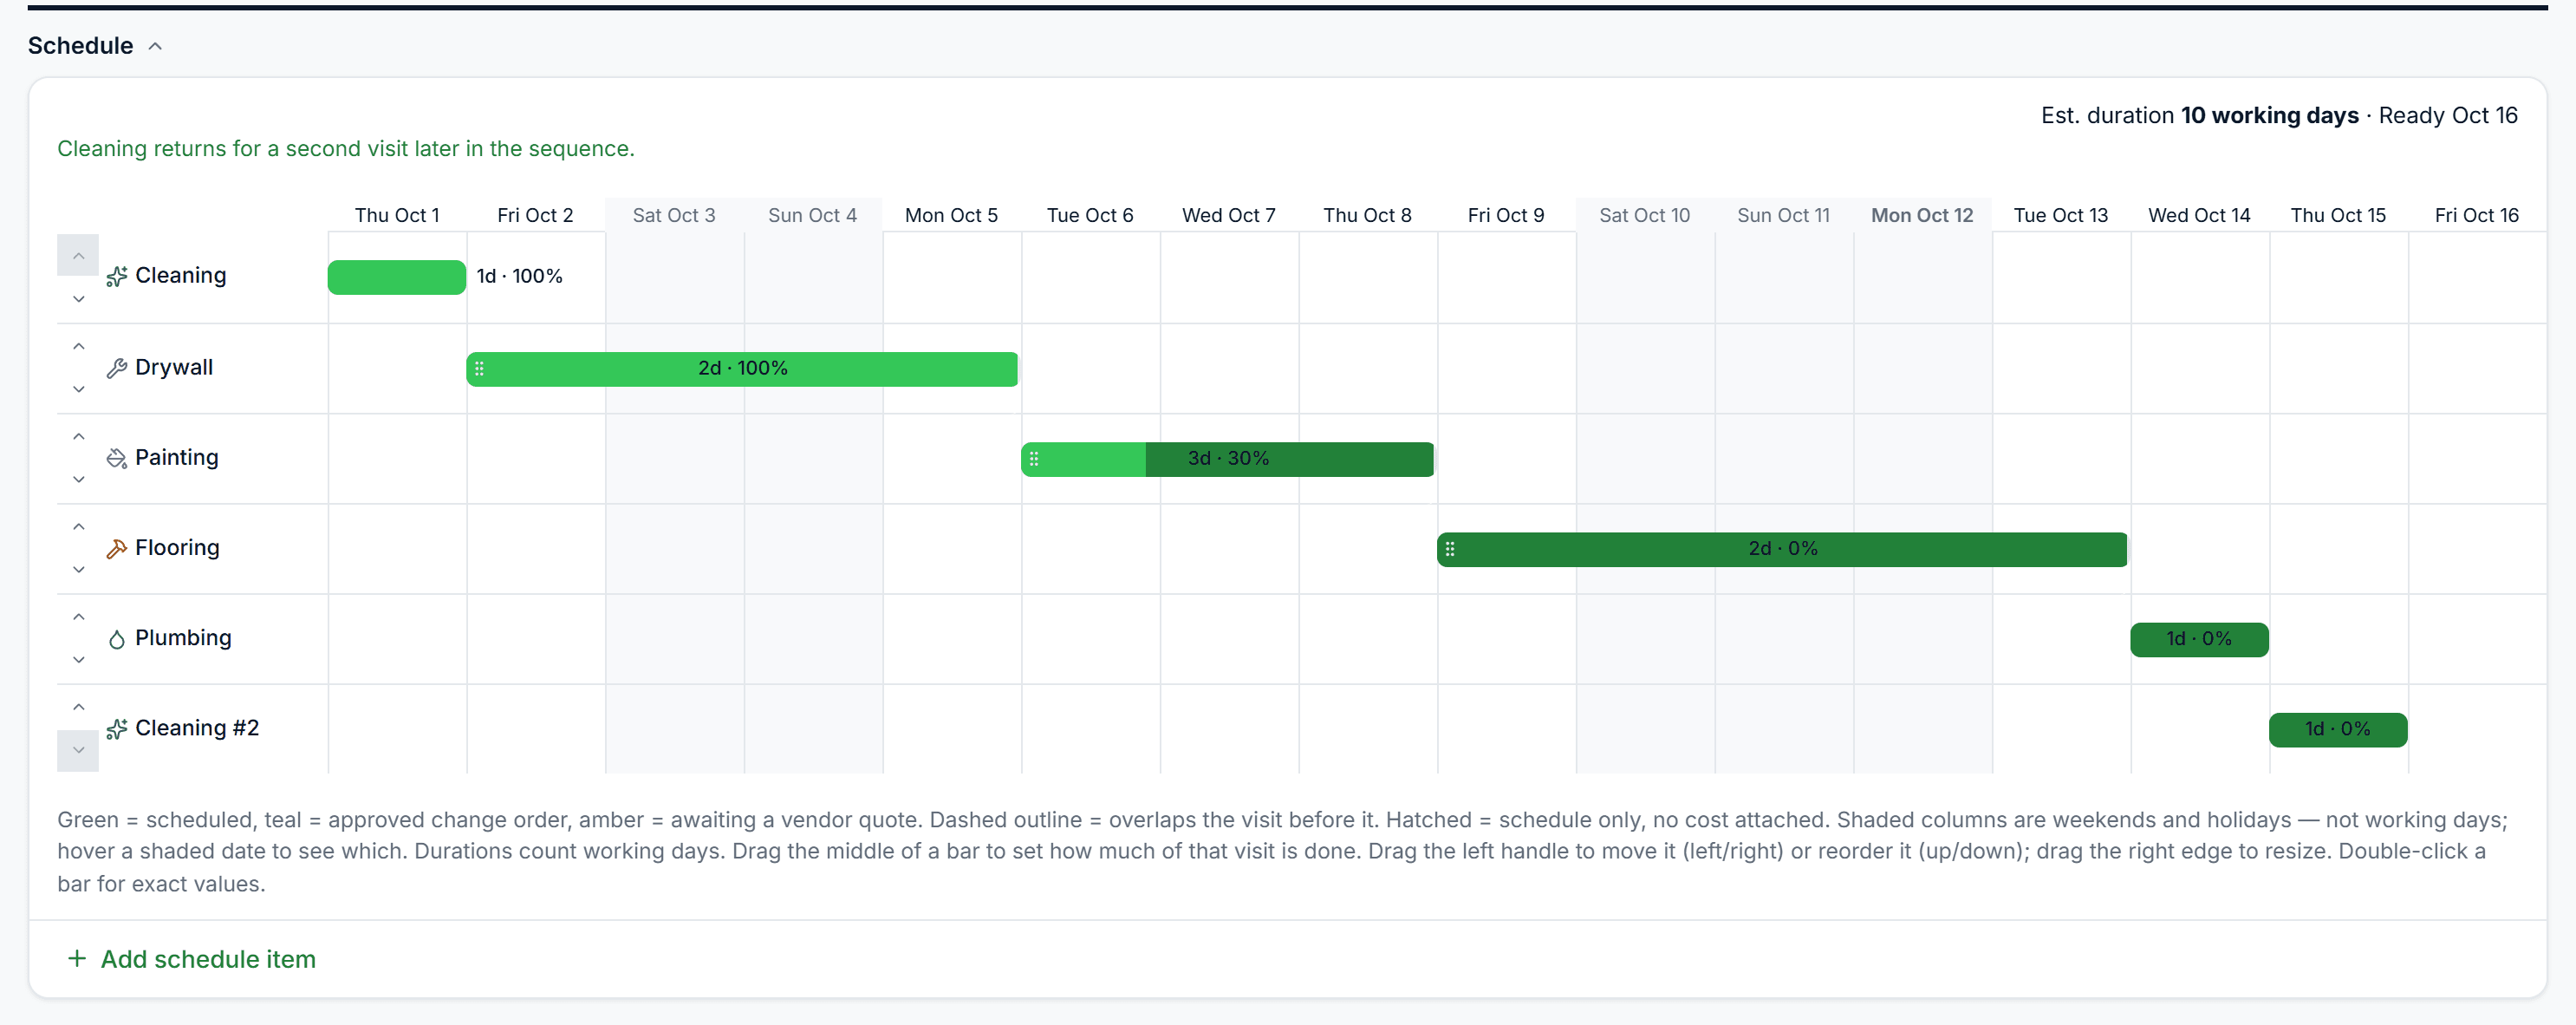Screen dimensions: 2576x1025
Task: Grab the Painting bar drag handle
Action: pos(1034,459)
